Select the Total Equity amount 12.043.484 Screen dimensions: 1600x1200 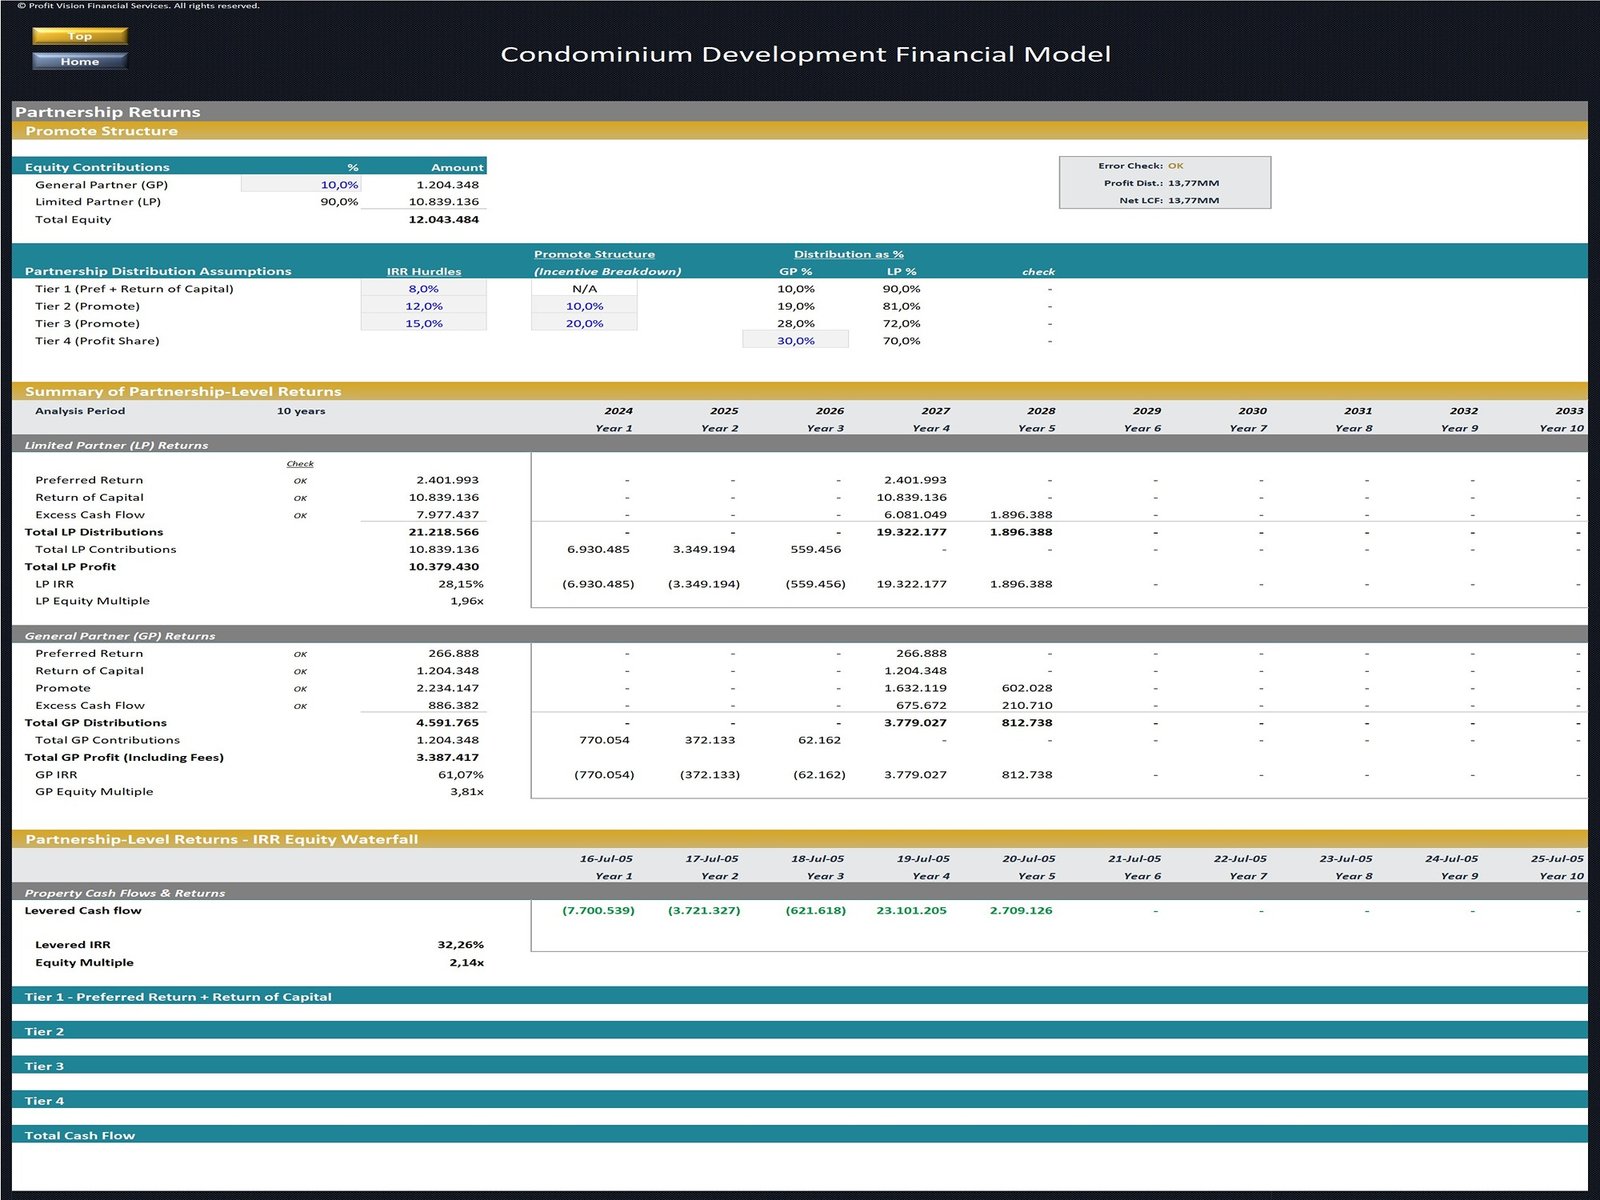tap(443, 220)
